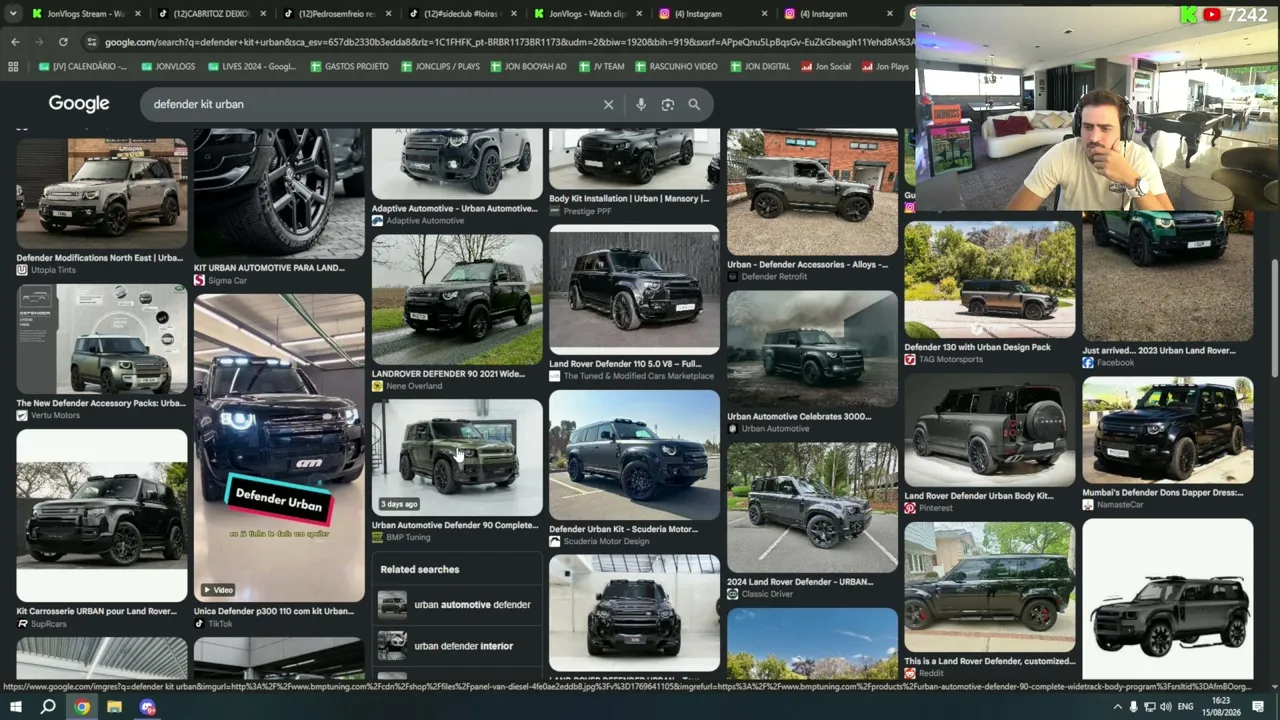This screenshot has height=720, width=1280.
Task: Click the Google logo
Action: pyautogui.click(x=79, y=104)
